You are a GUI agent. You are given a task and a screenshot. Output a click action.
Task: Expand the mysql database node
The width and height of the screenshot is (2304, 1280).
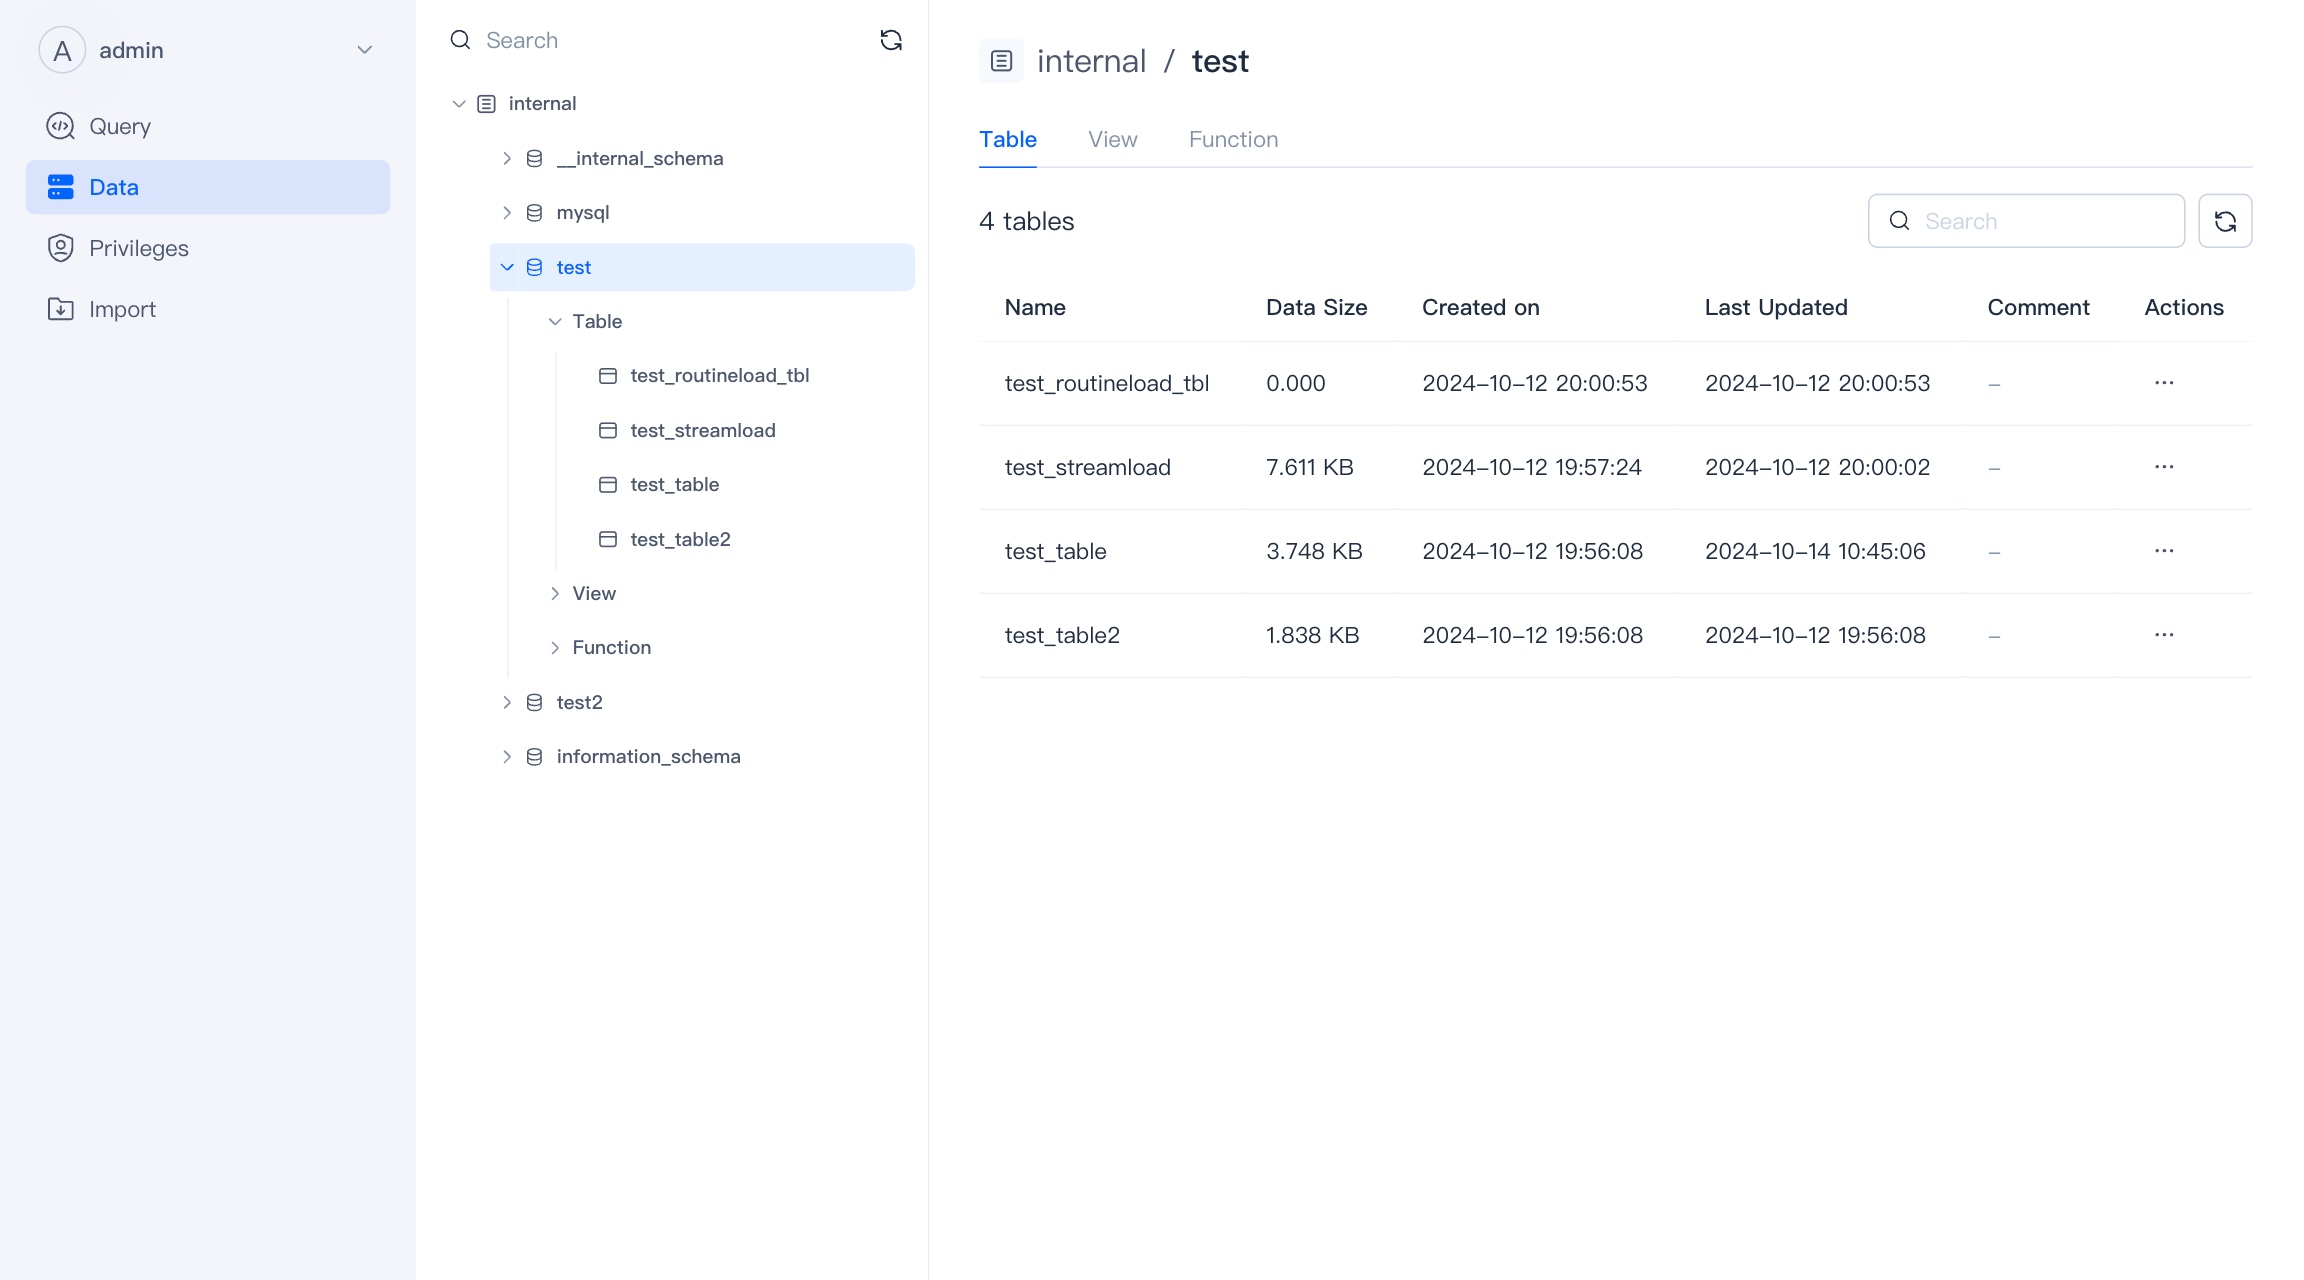507,213
